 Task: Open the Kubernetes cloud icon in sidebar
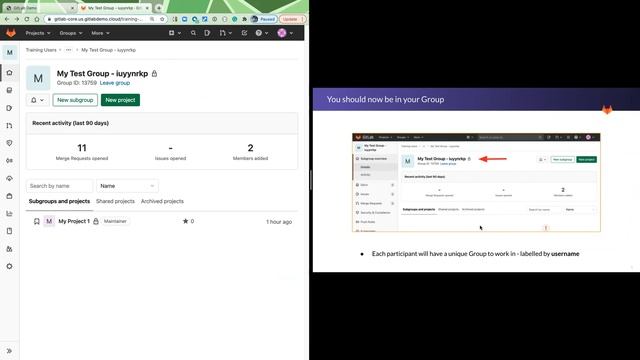9,178
